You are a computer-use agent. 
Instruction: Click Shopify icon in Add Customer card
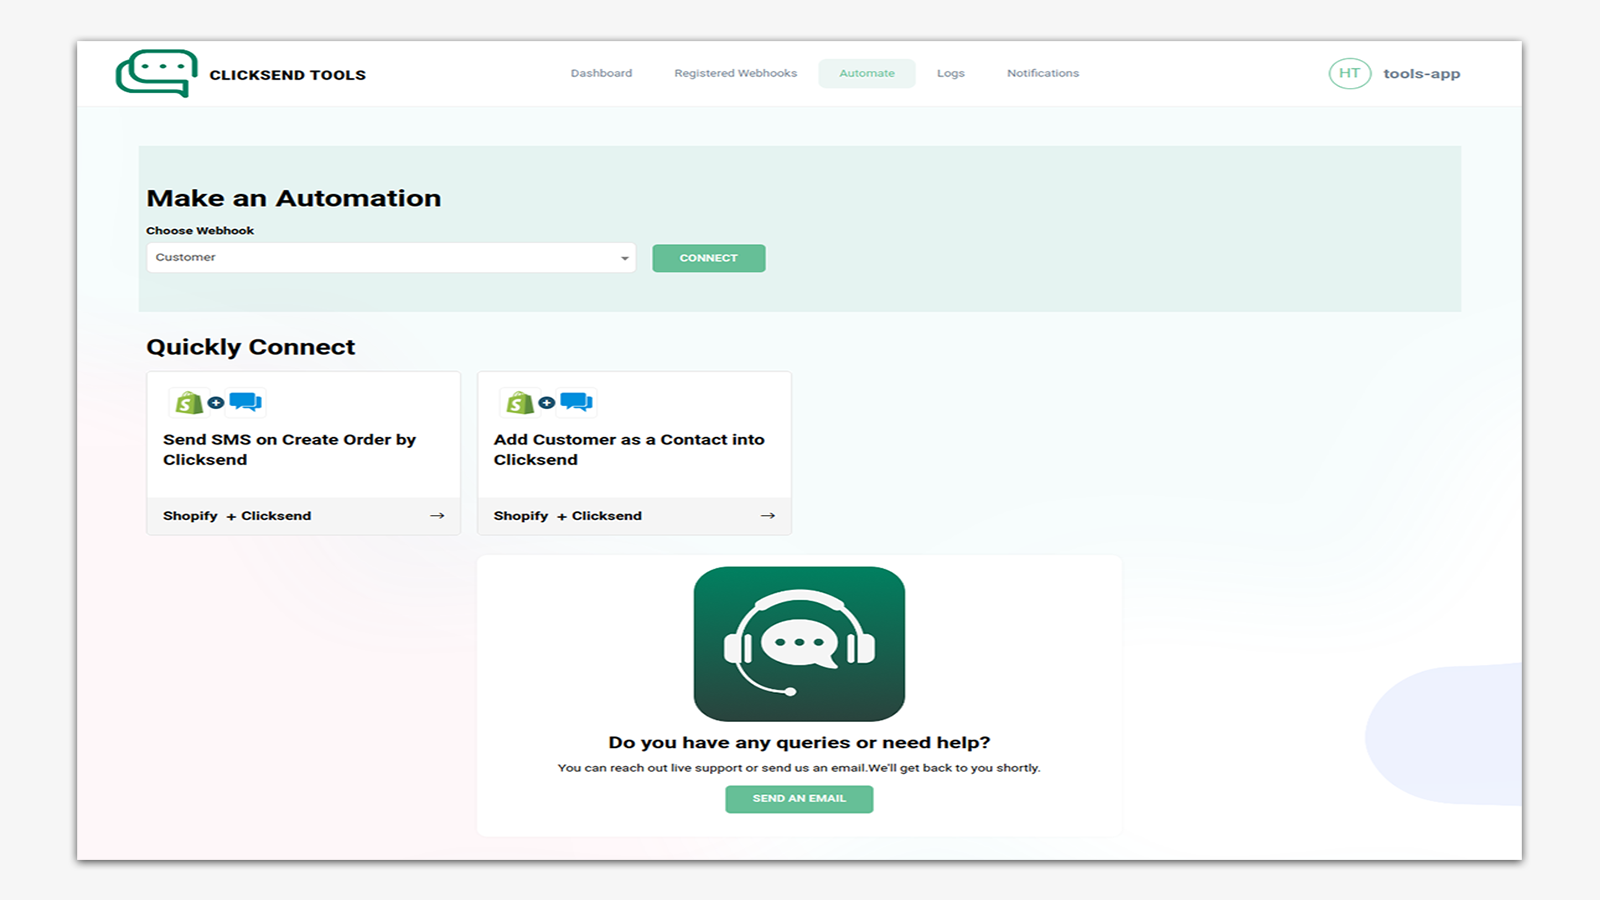pyautogui.click(x=519, y=402)
